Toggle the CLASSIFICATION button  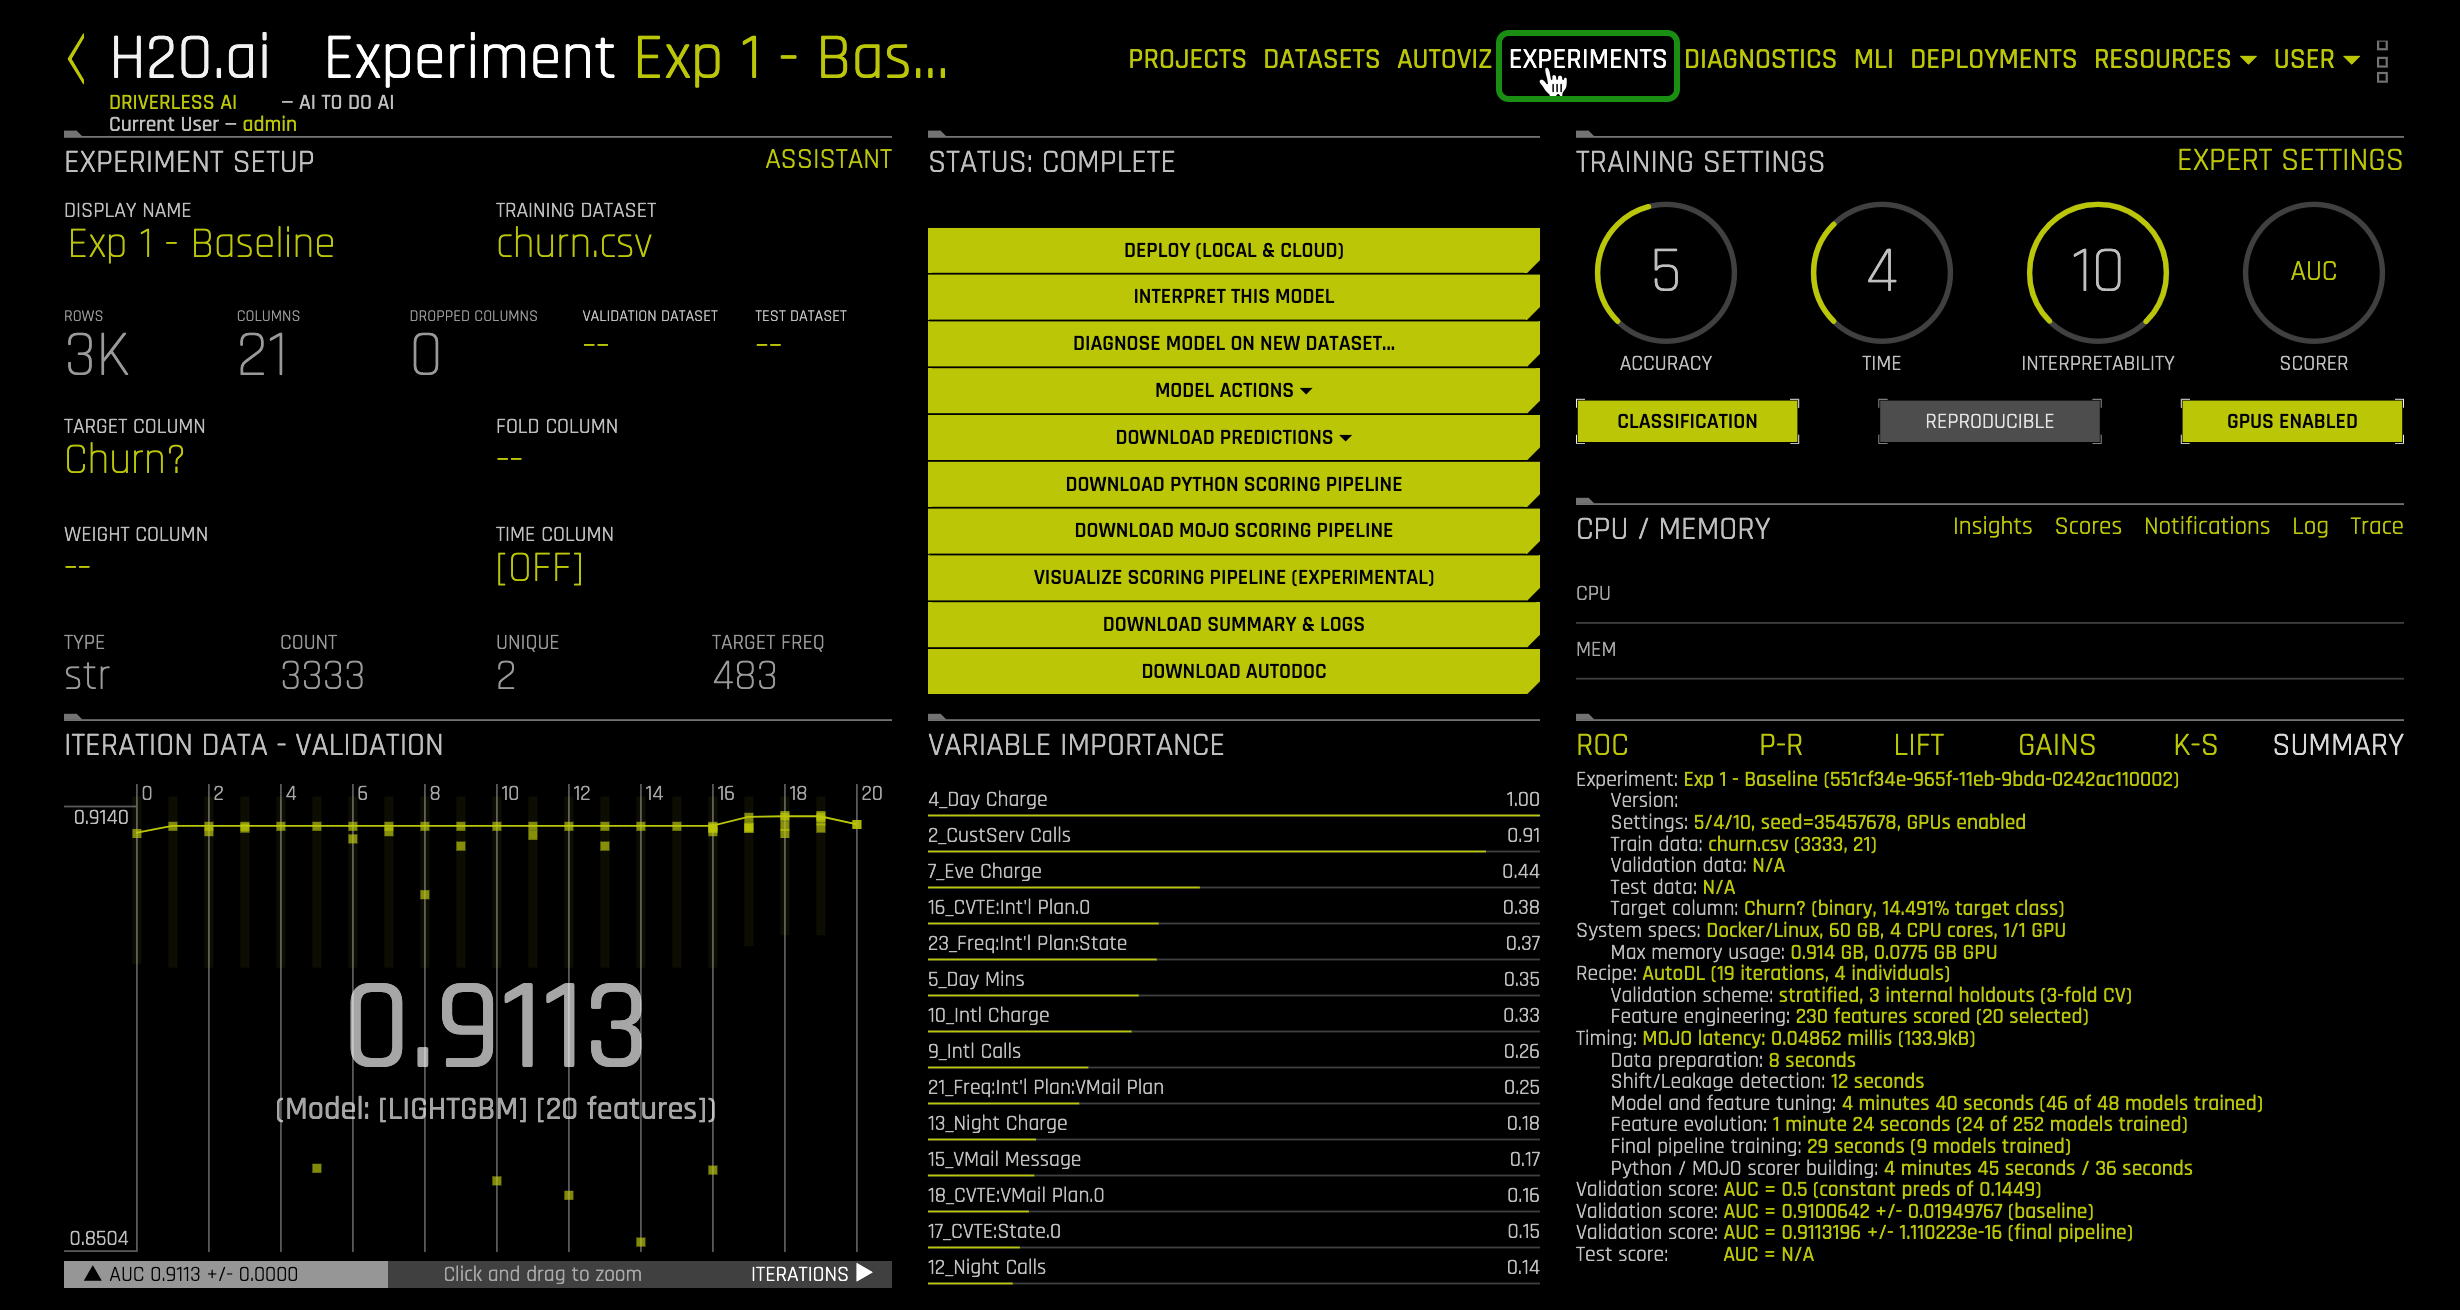1687,421
